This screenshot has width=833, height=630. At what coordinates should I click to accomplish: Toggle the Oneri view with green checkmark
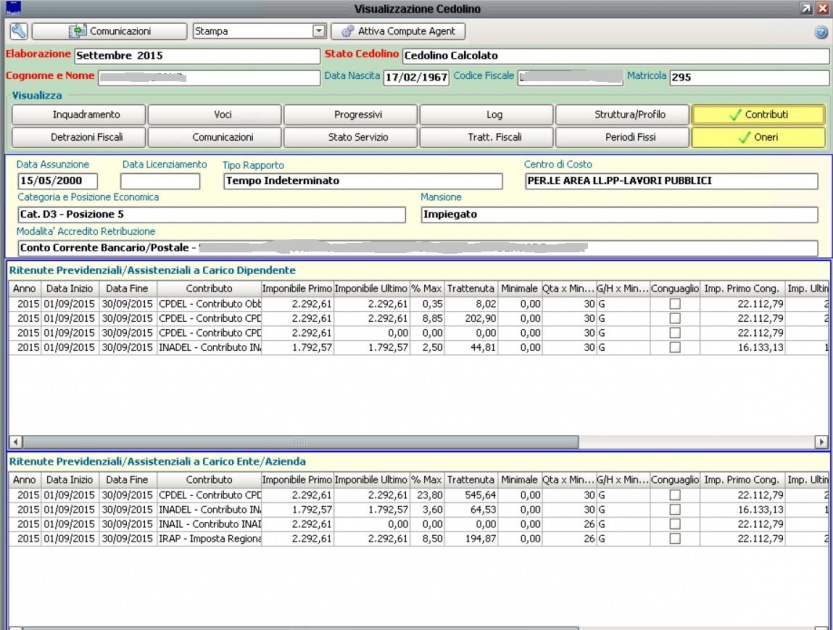coord(759,138)
